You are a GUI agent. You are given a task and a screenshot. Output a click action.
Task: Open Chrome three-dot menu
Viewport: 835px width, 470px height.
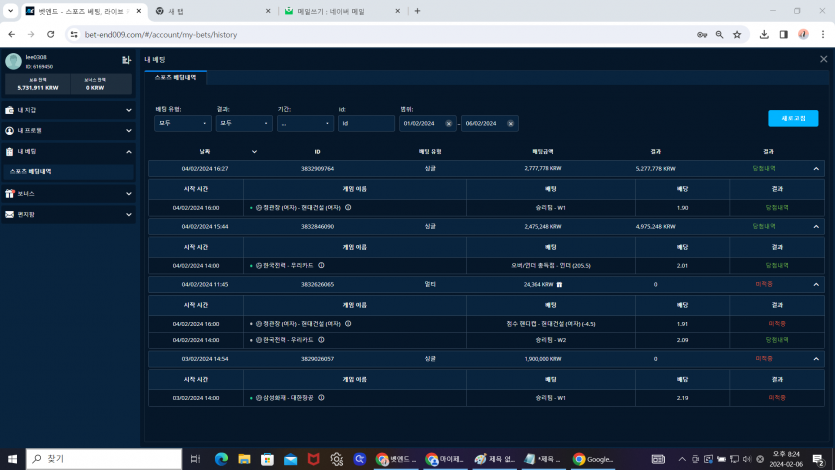click(823, 35)
